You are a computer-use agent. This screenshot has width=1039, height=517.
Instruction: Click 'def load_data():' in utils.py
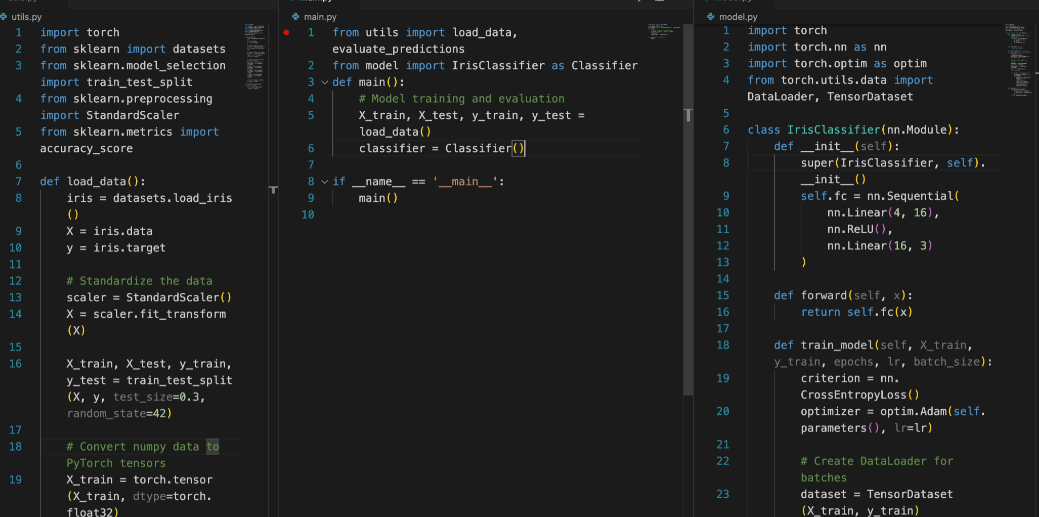pyautogui.click(x=93, y=182)
